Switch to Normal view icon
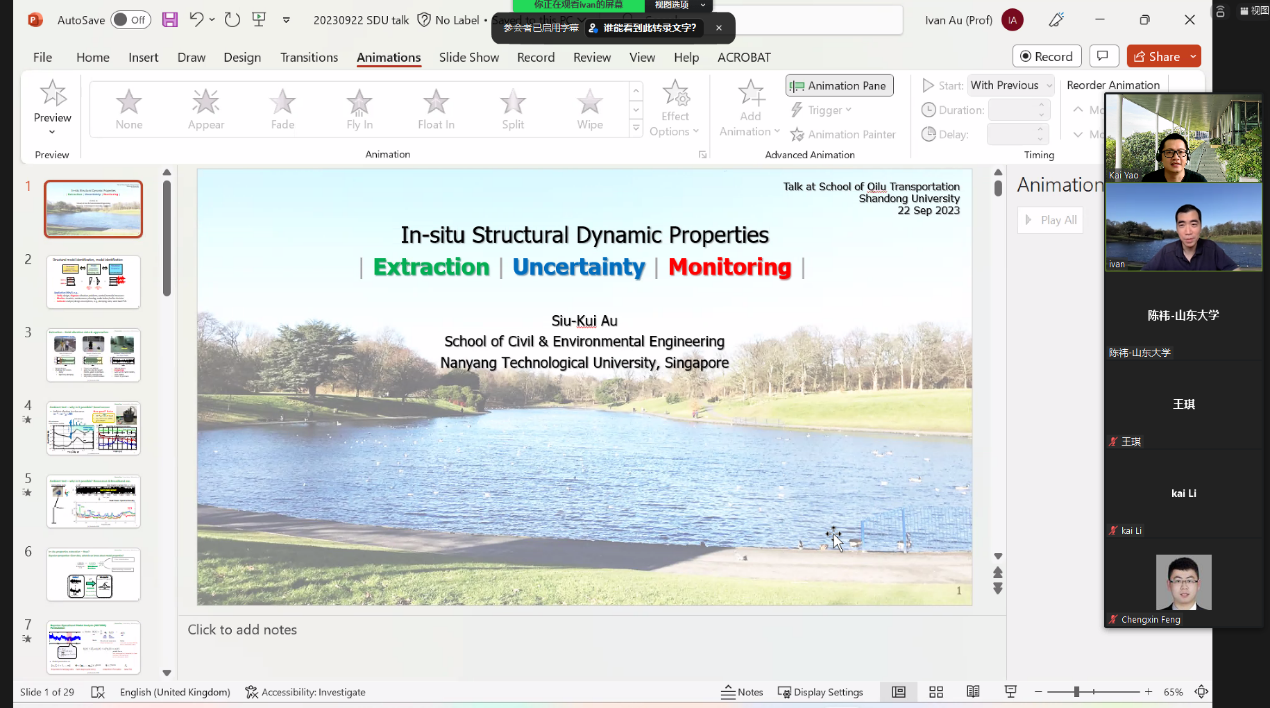Screen dimensions: 1270x708 (x=898, y=692)
